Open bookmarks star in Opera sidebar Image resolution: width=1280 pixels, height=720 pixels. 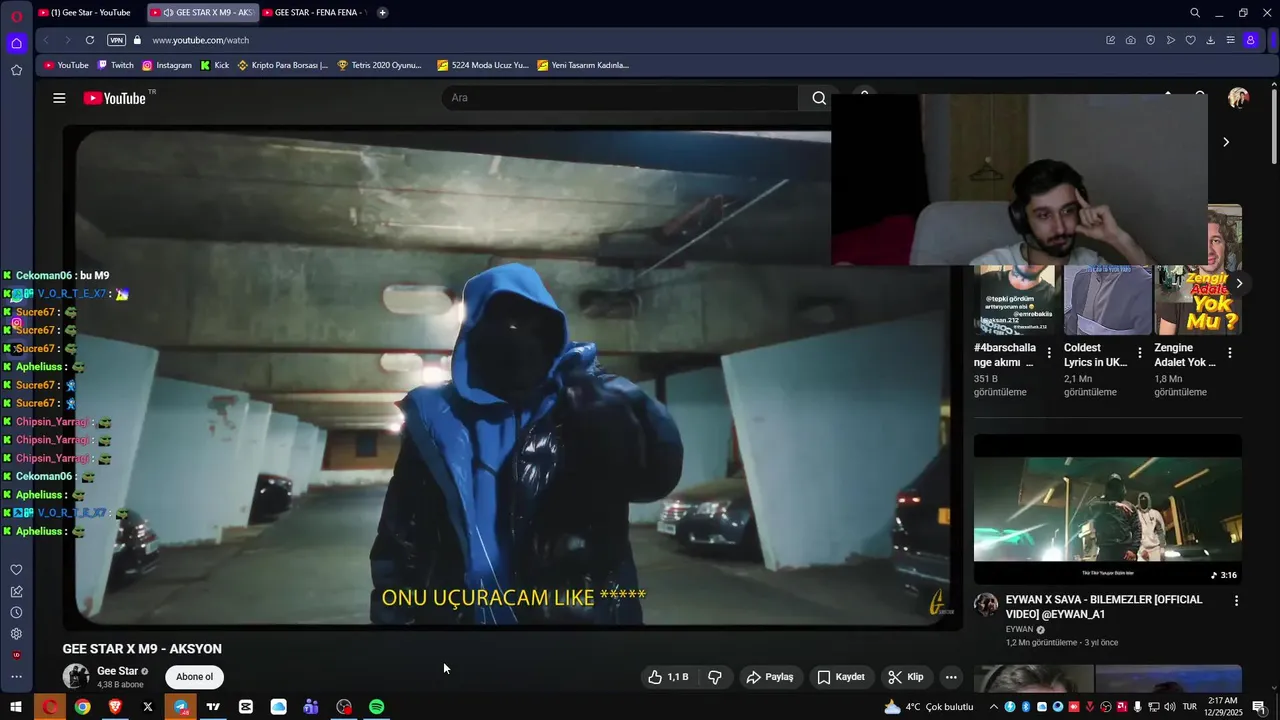click(16, 70)
